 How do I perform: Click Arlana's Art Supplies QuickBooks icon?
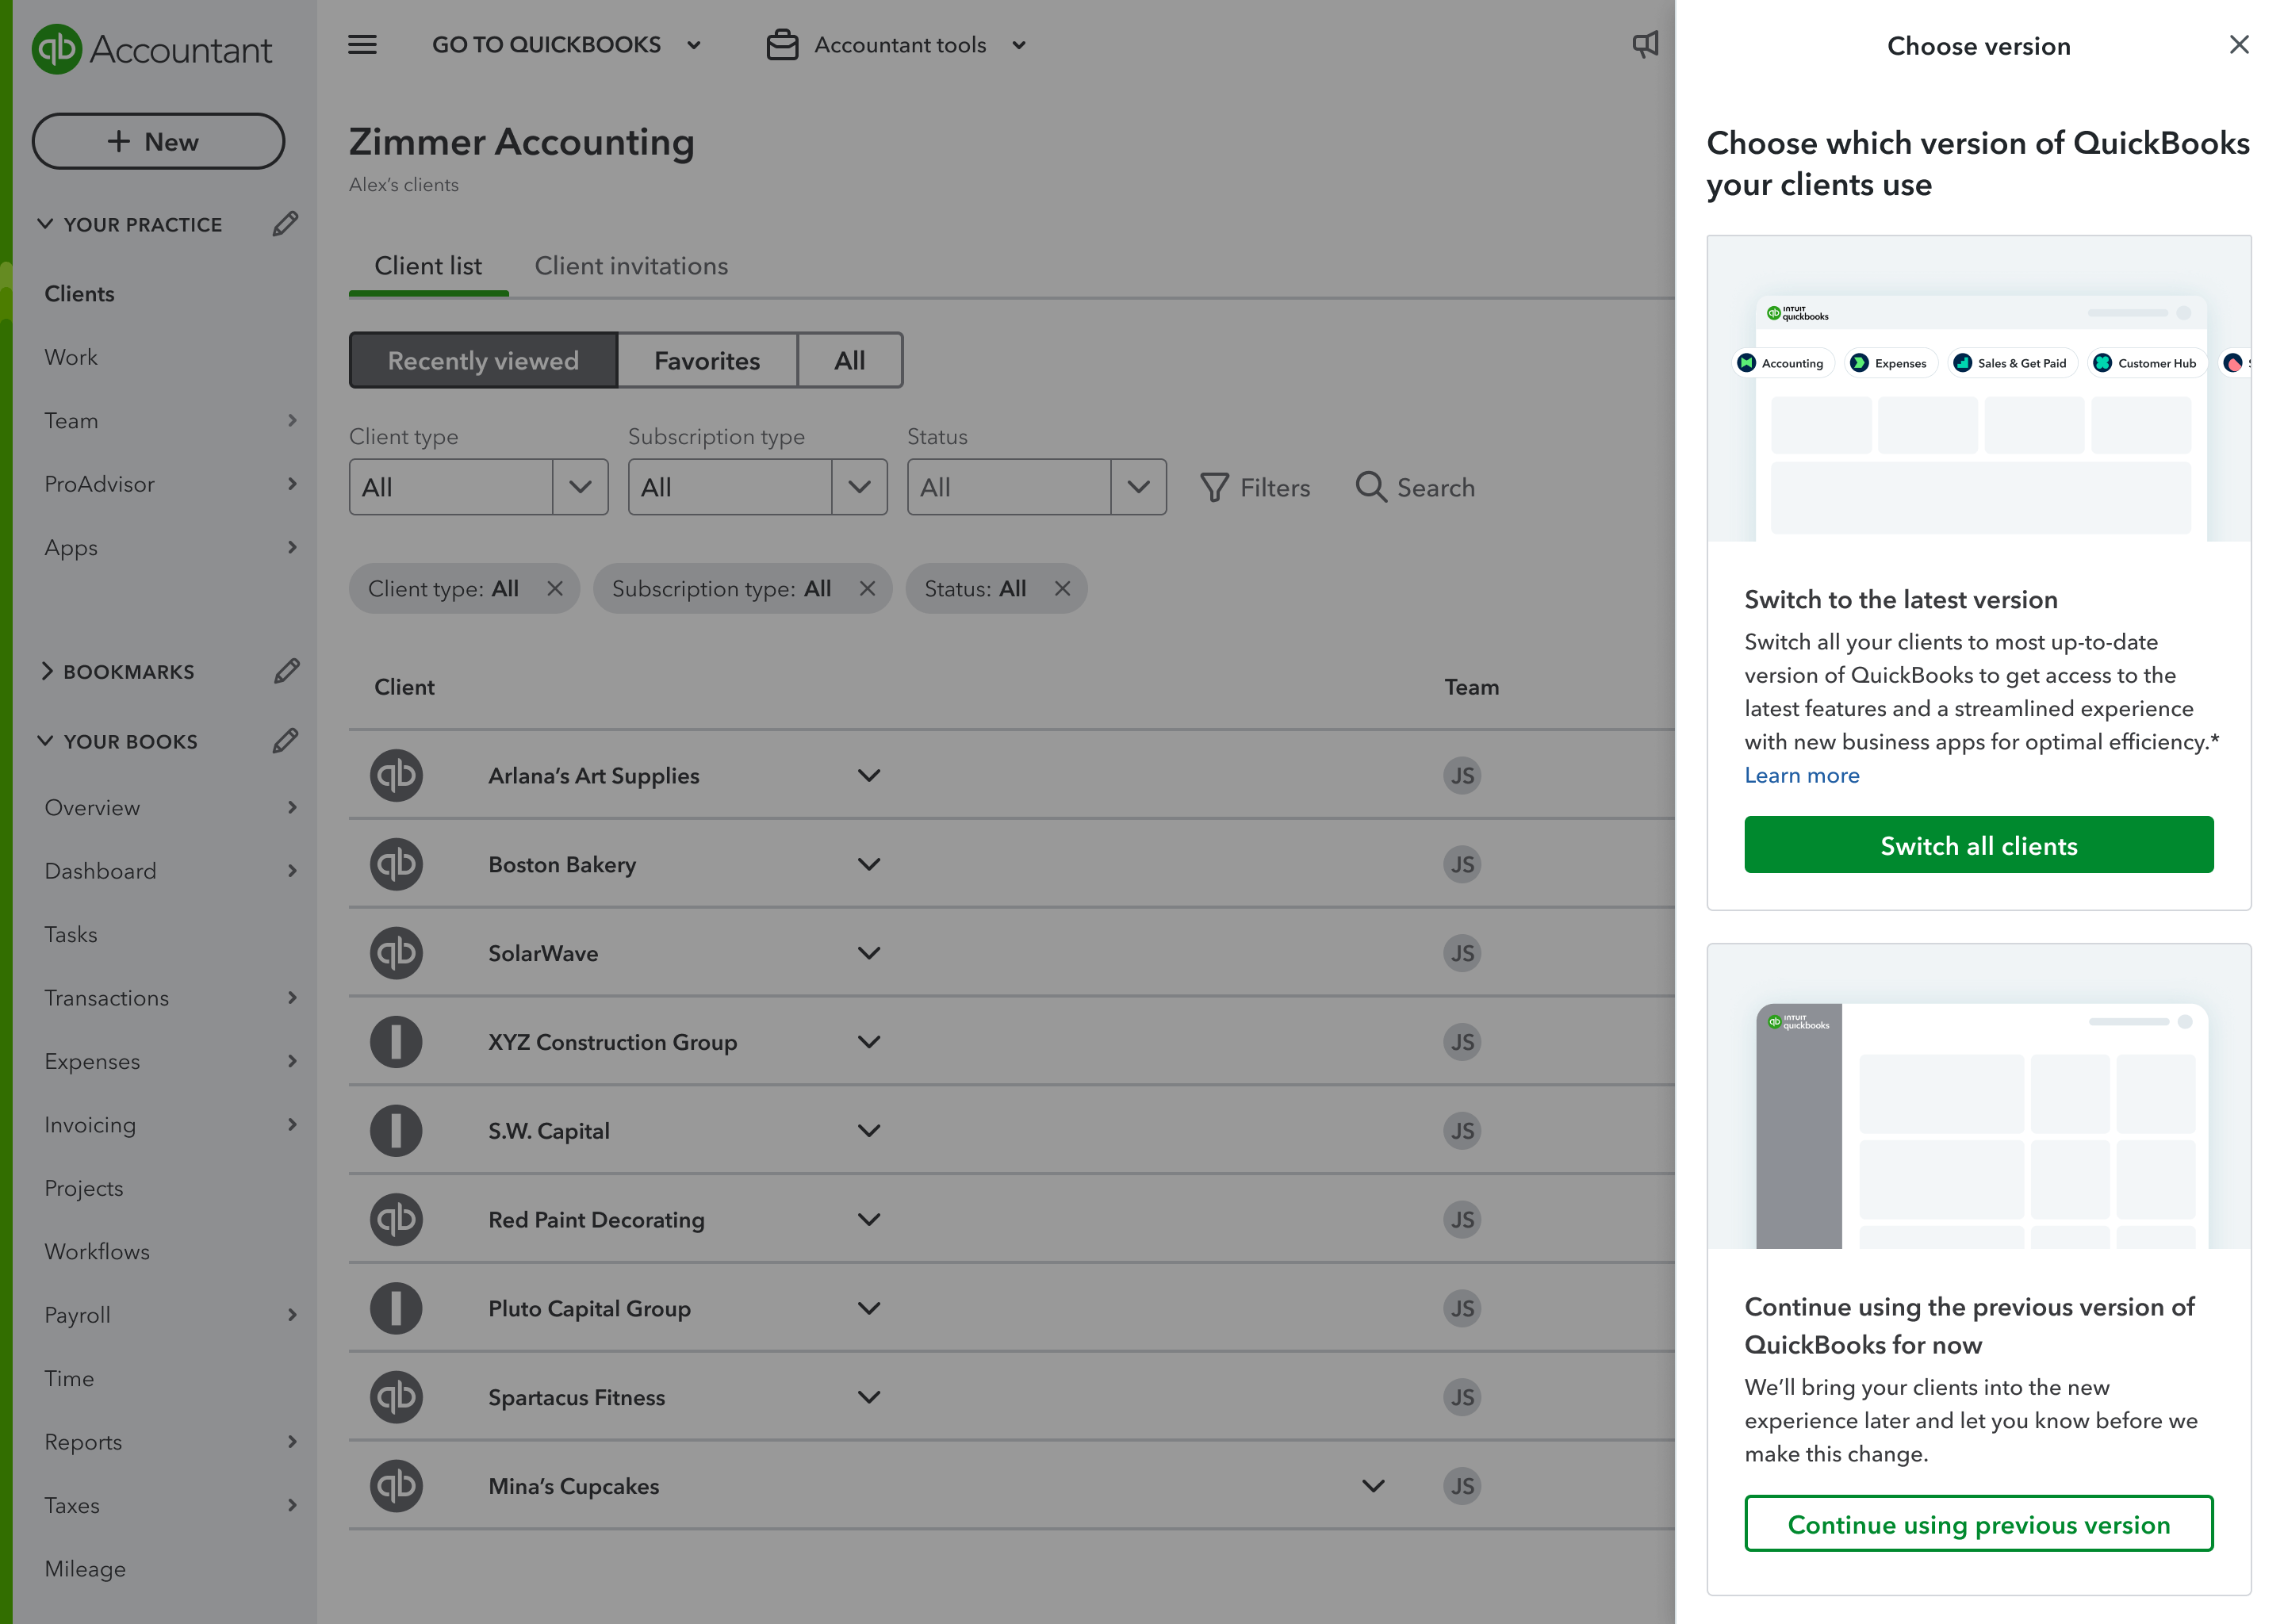tap(396, 775)
